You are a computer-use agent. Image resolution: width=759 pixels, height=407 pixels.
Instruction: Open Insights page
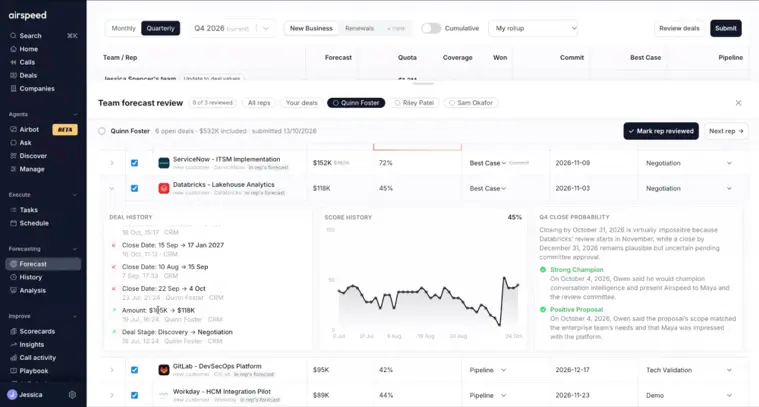pos(31,345)
